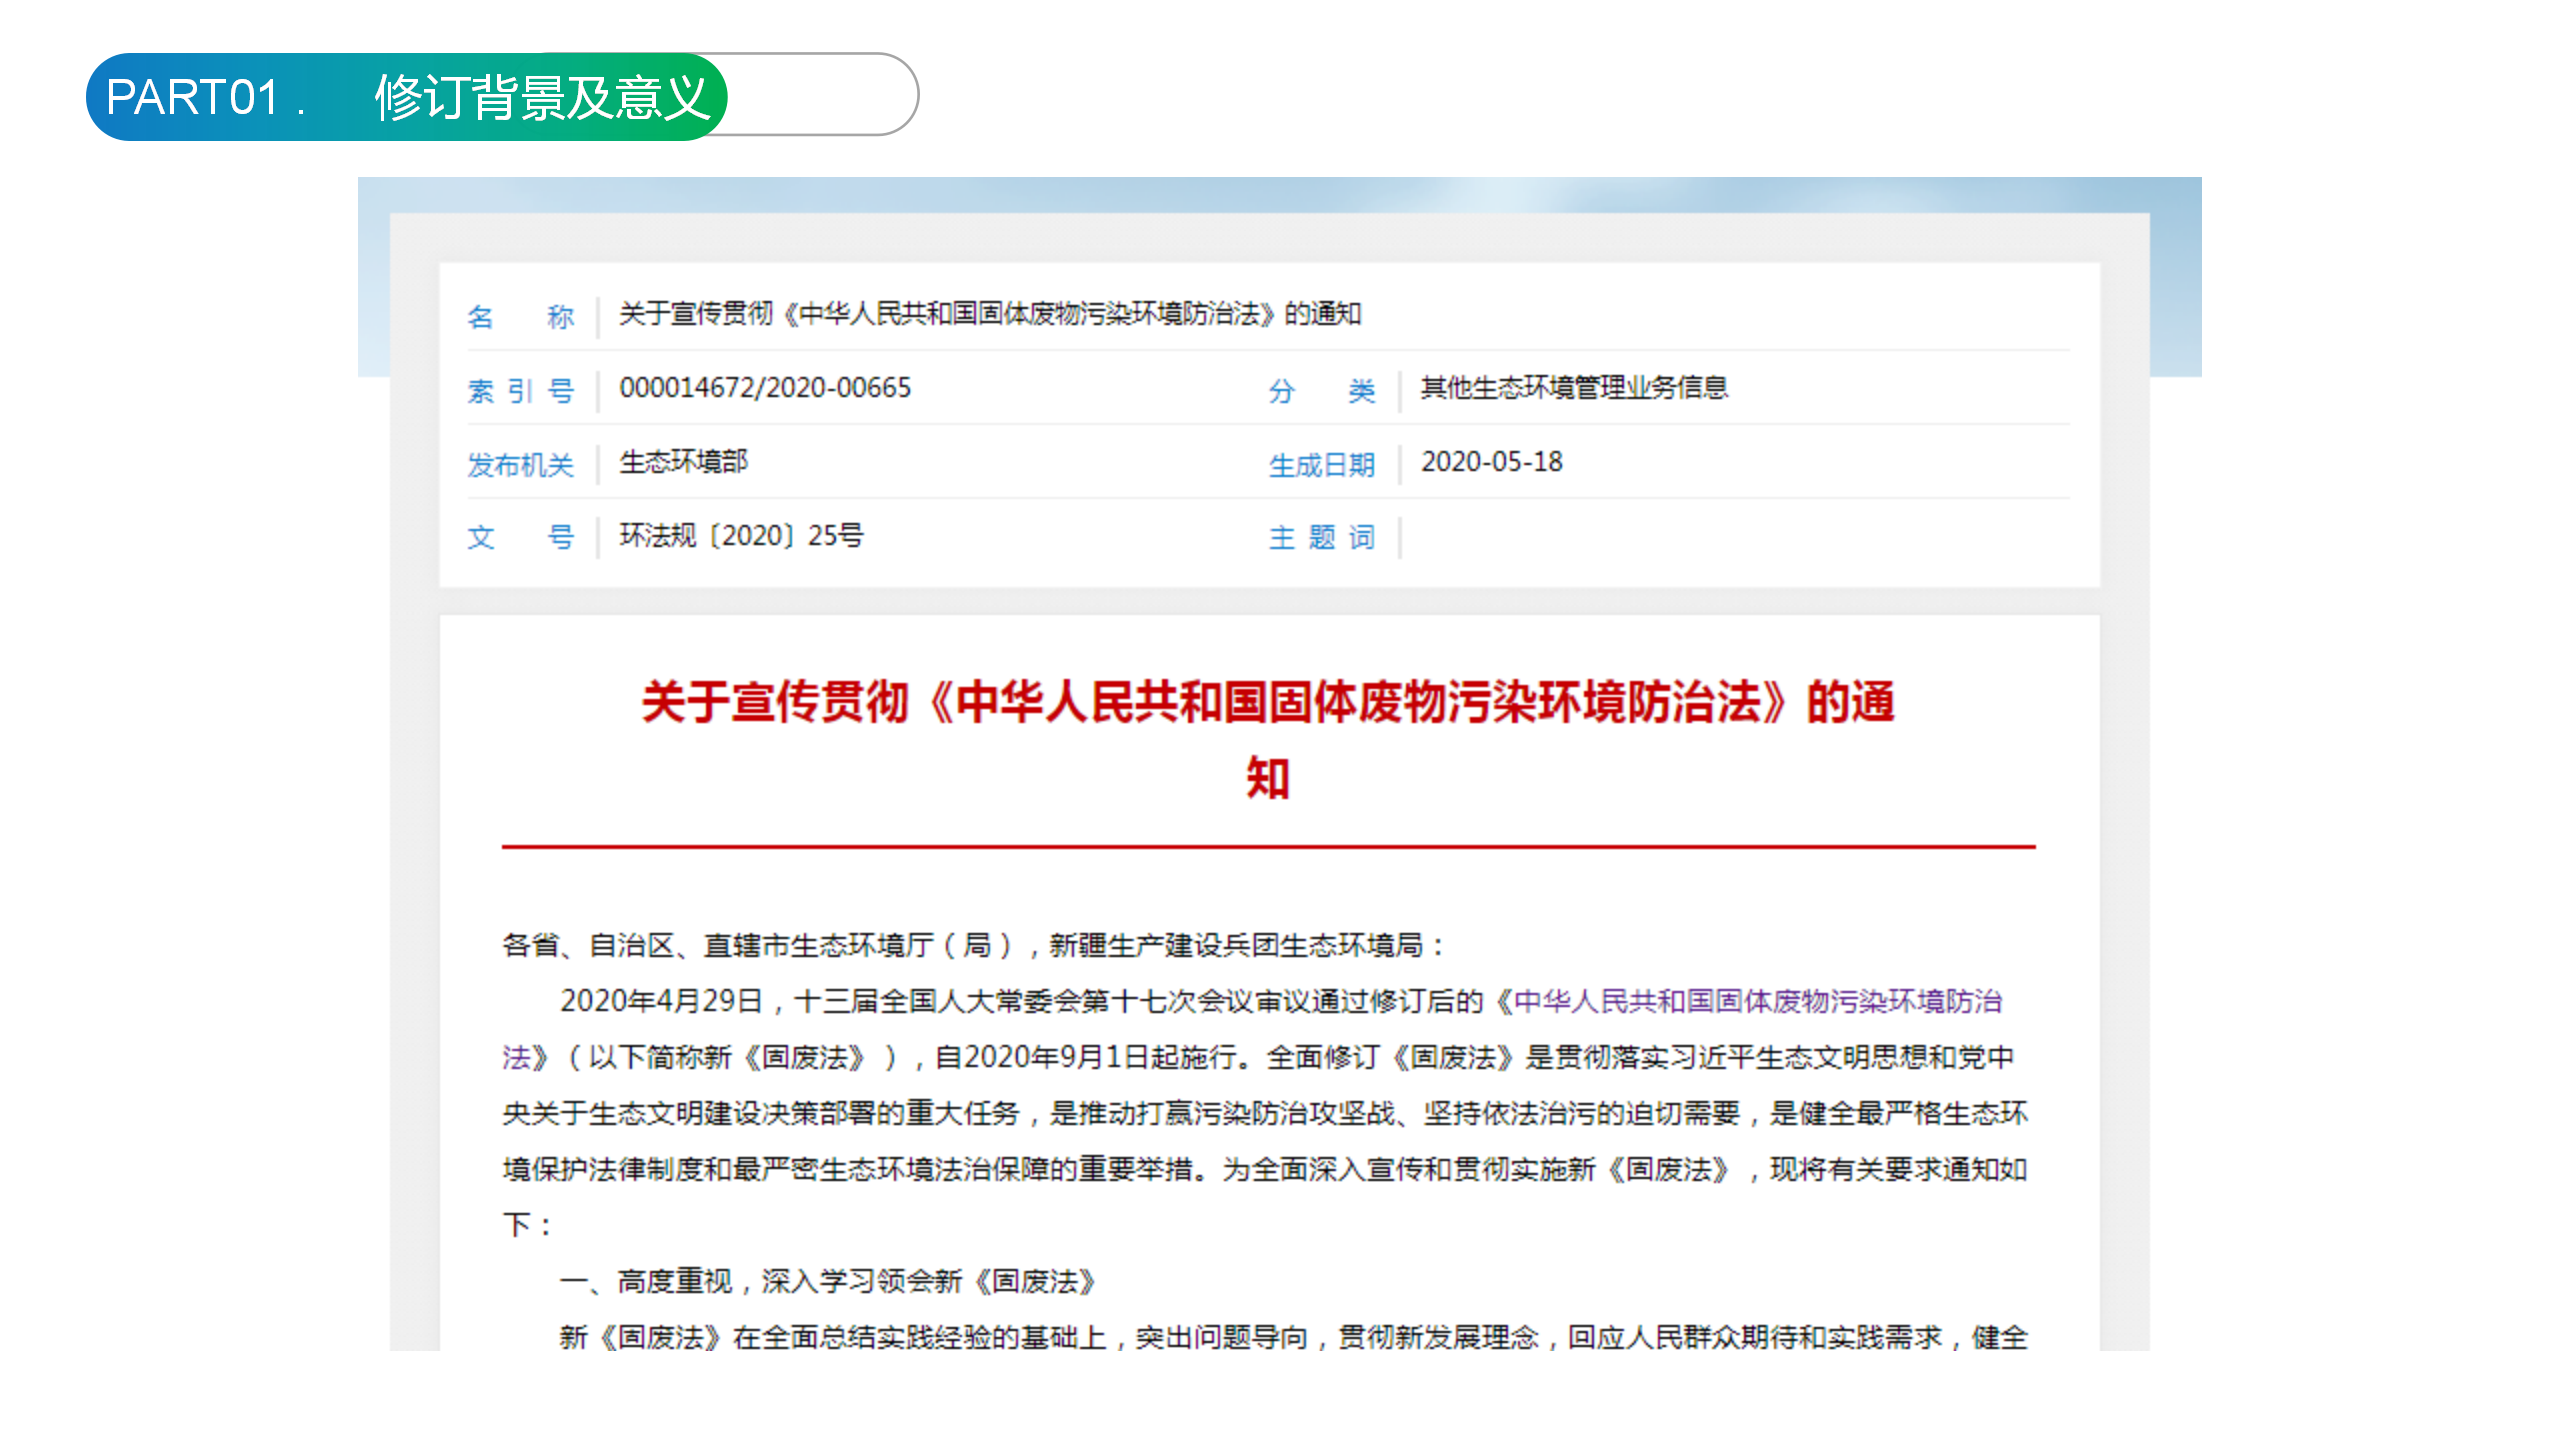The height and width of the screenshot is (1440, 2560).
Task: Click the salutation line 各省、自治区、直辖市生态环境厅
Action: click(x=973, y=945)
